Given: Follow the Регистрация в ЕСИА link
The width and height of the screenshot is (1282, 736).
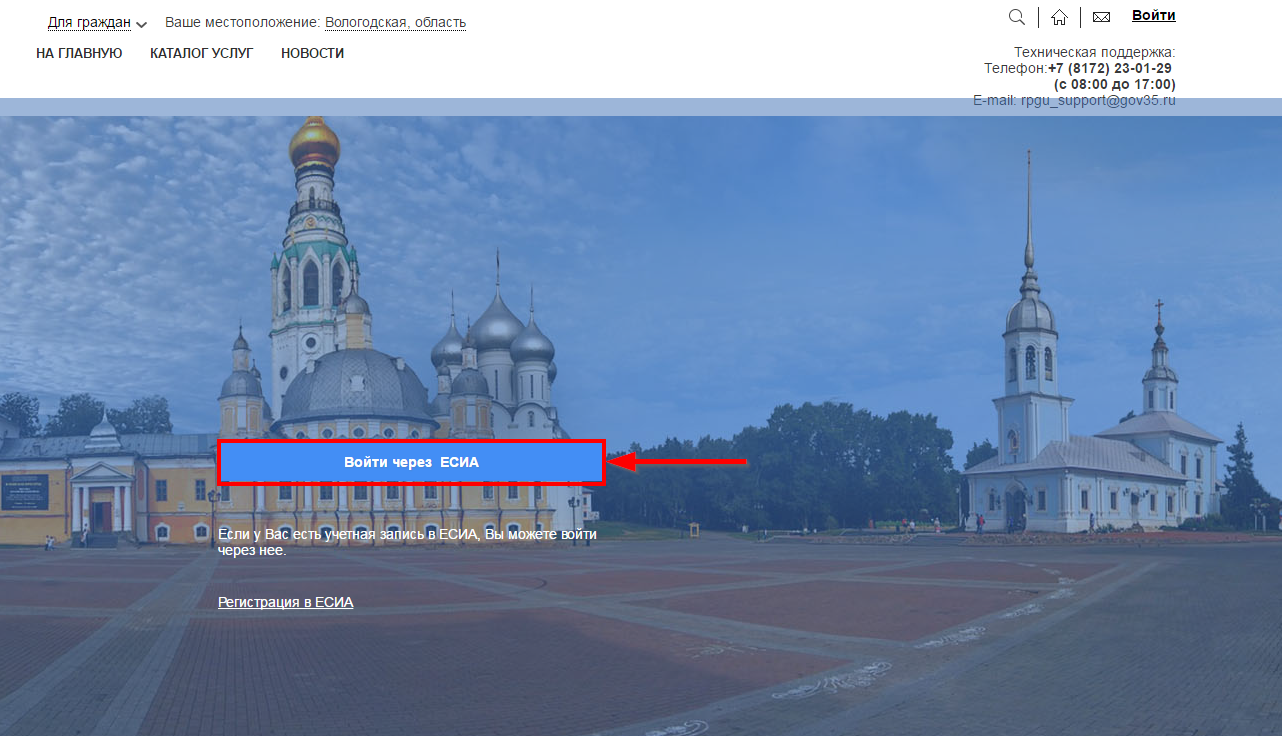Looking at the screenshot, I should click(285, 602).
